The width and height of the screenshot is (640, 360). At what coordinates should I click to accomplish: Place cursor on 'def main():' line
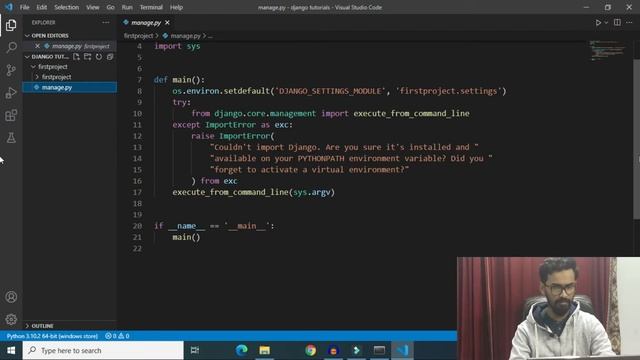179,80
